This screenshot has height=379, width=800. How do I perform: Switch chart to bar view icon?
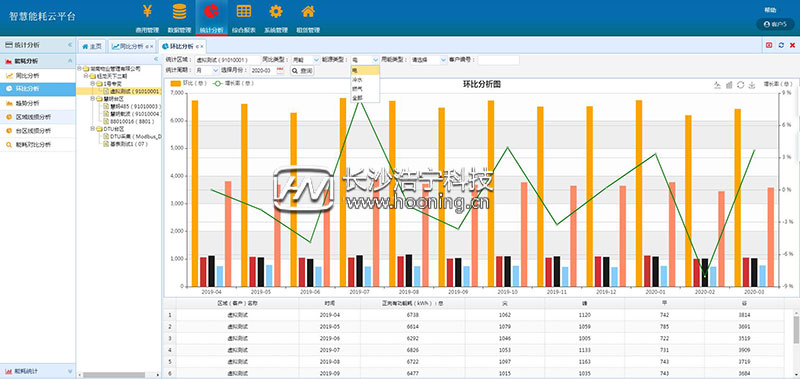[x=729, y=85]
